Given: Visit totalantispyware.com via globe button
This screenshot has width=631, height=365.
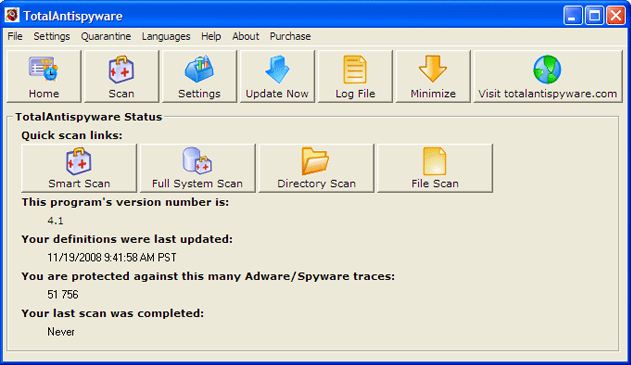Looking at the screenshot, I should click(548, 76).
